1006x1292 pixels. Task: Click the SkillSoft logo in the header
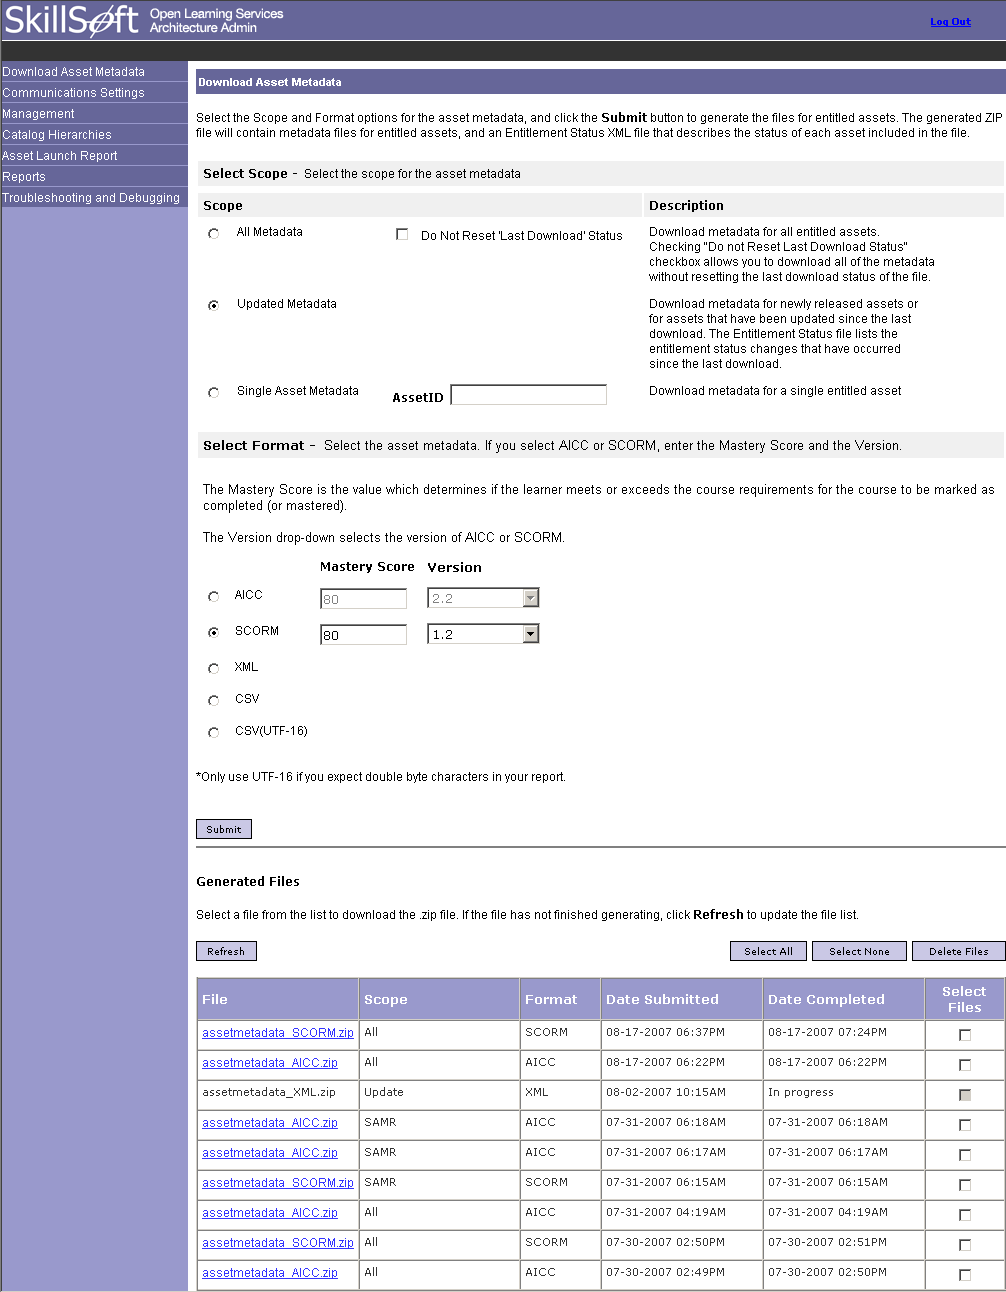coord(70,19)
